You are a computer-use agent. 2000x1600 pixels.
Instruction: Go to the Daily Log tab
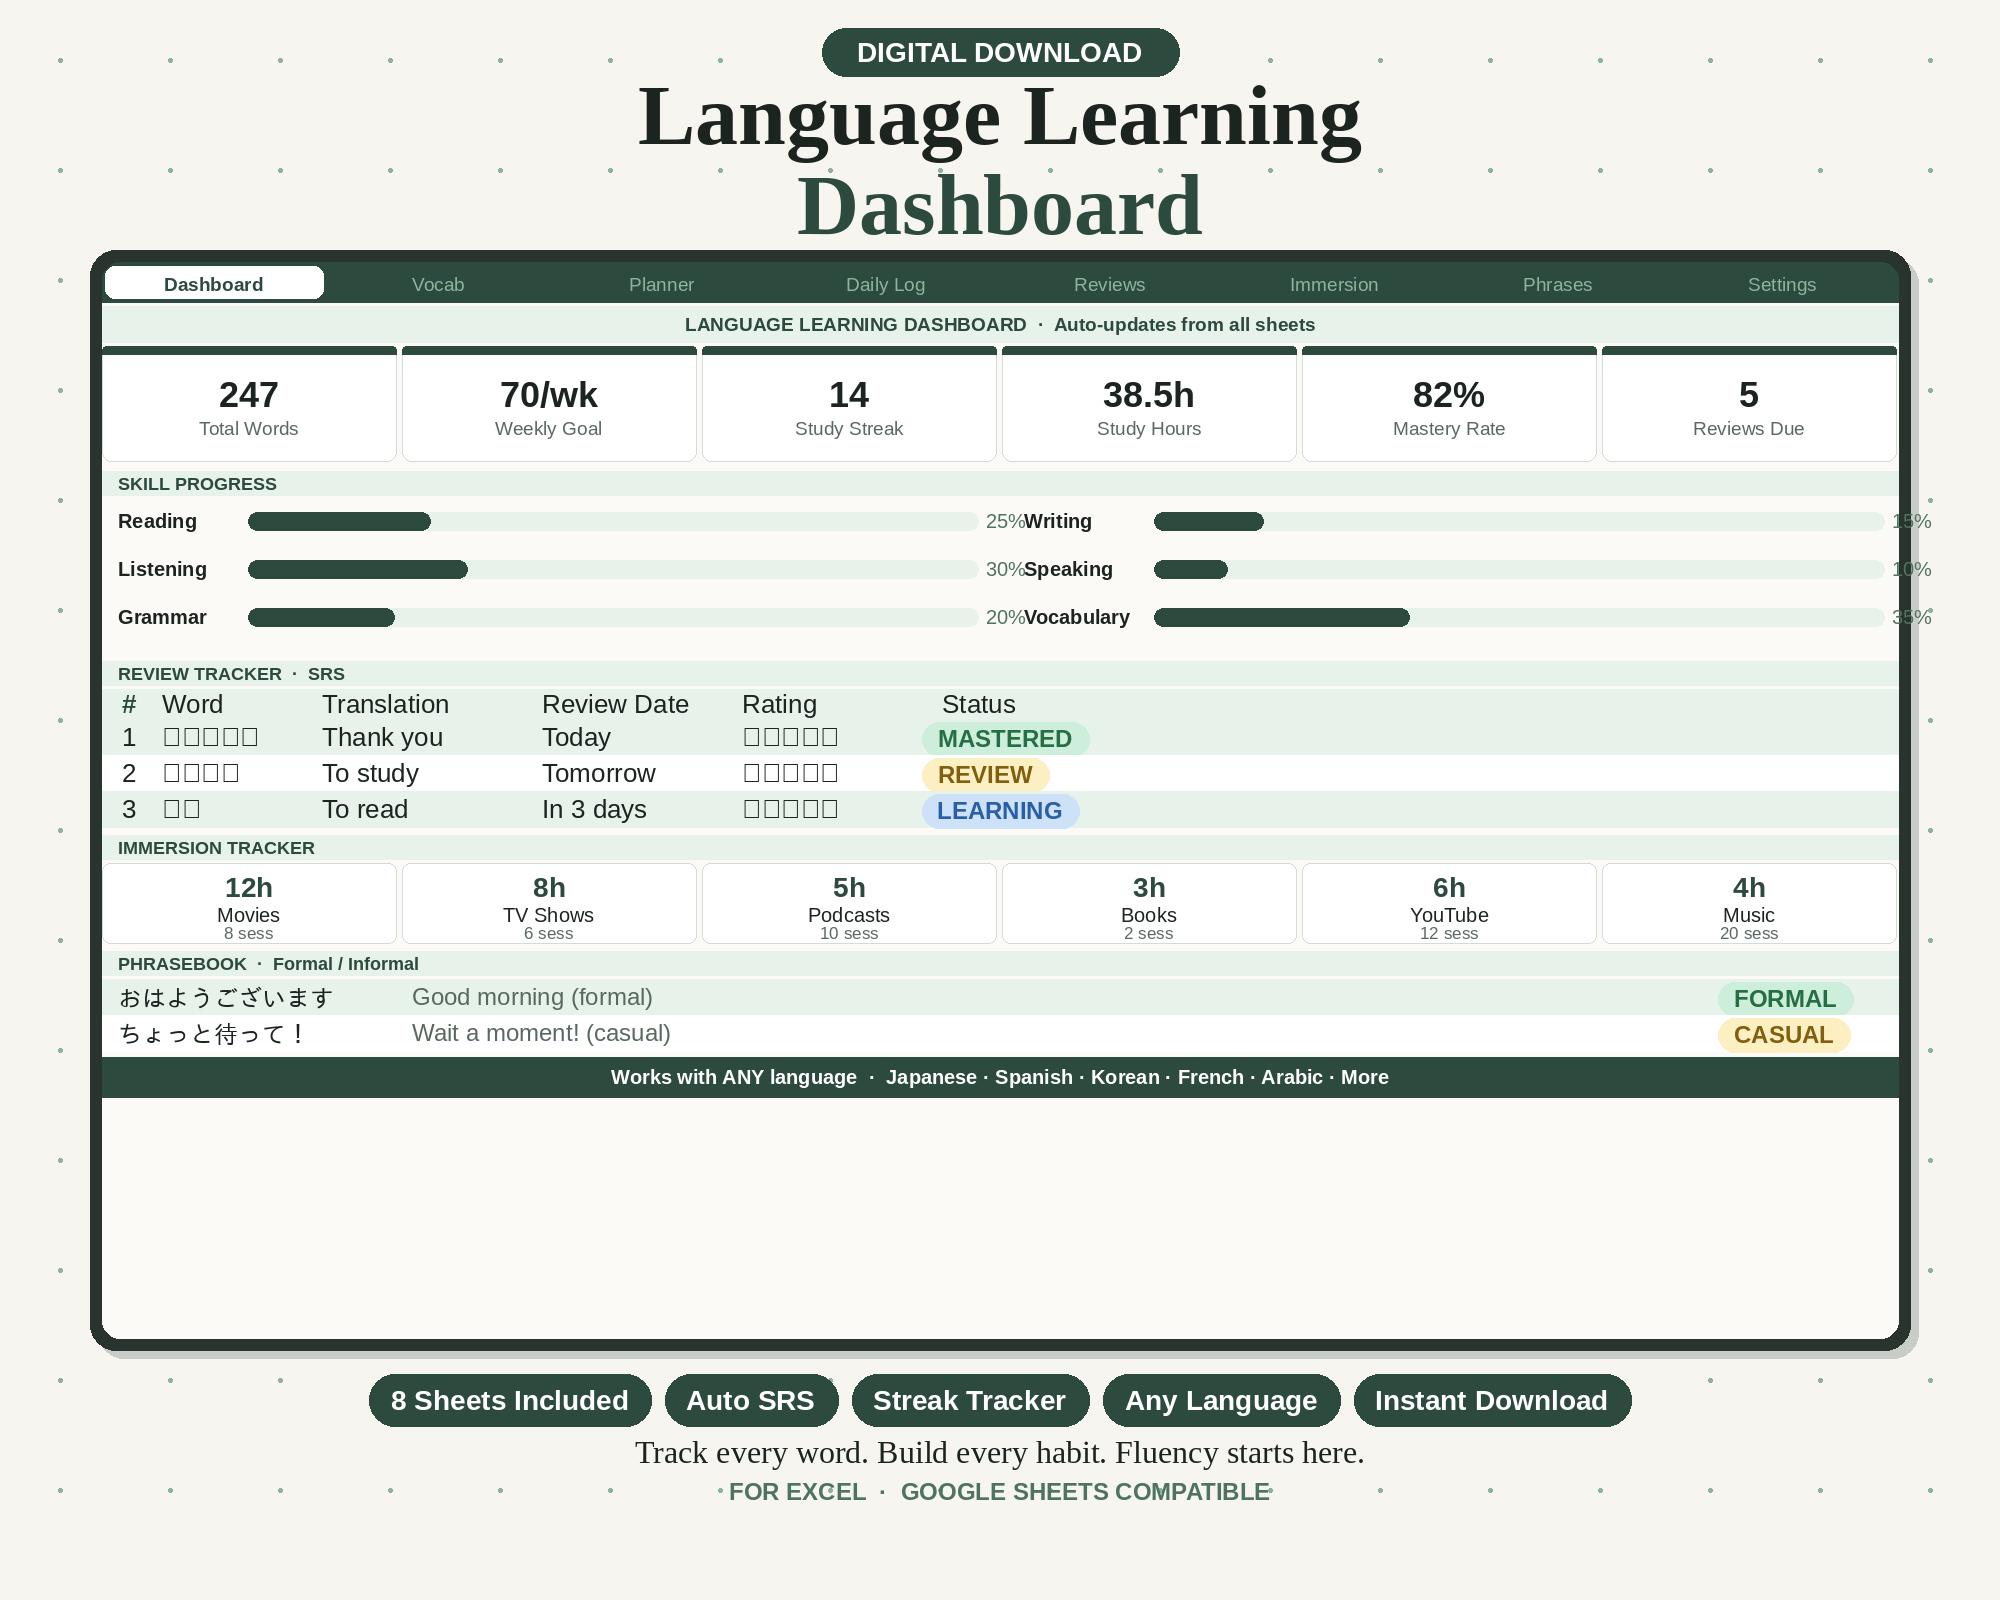885,284
